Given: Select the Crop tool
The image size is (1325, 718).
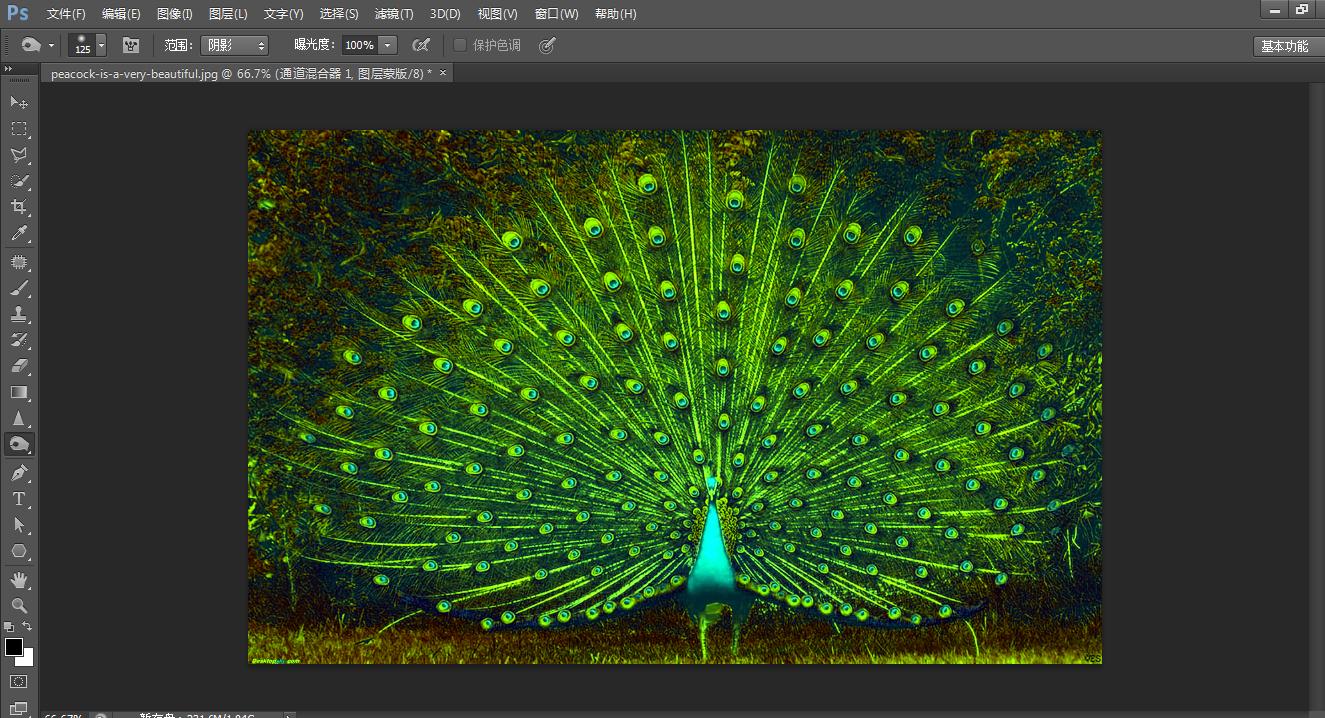Looking at the screenshot, I should (19, 207).
